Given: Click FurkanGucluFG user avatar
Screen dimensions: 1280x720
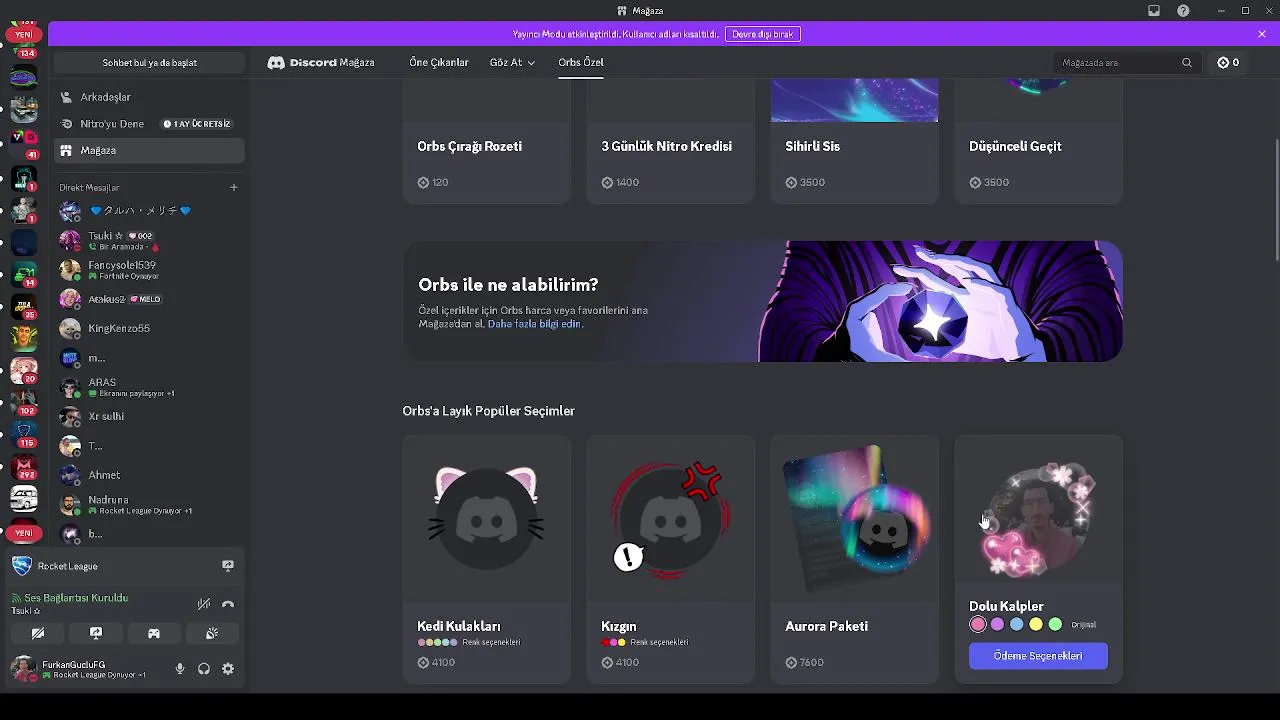Looking at the screenshot, I should click(23, 669).
